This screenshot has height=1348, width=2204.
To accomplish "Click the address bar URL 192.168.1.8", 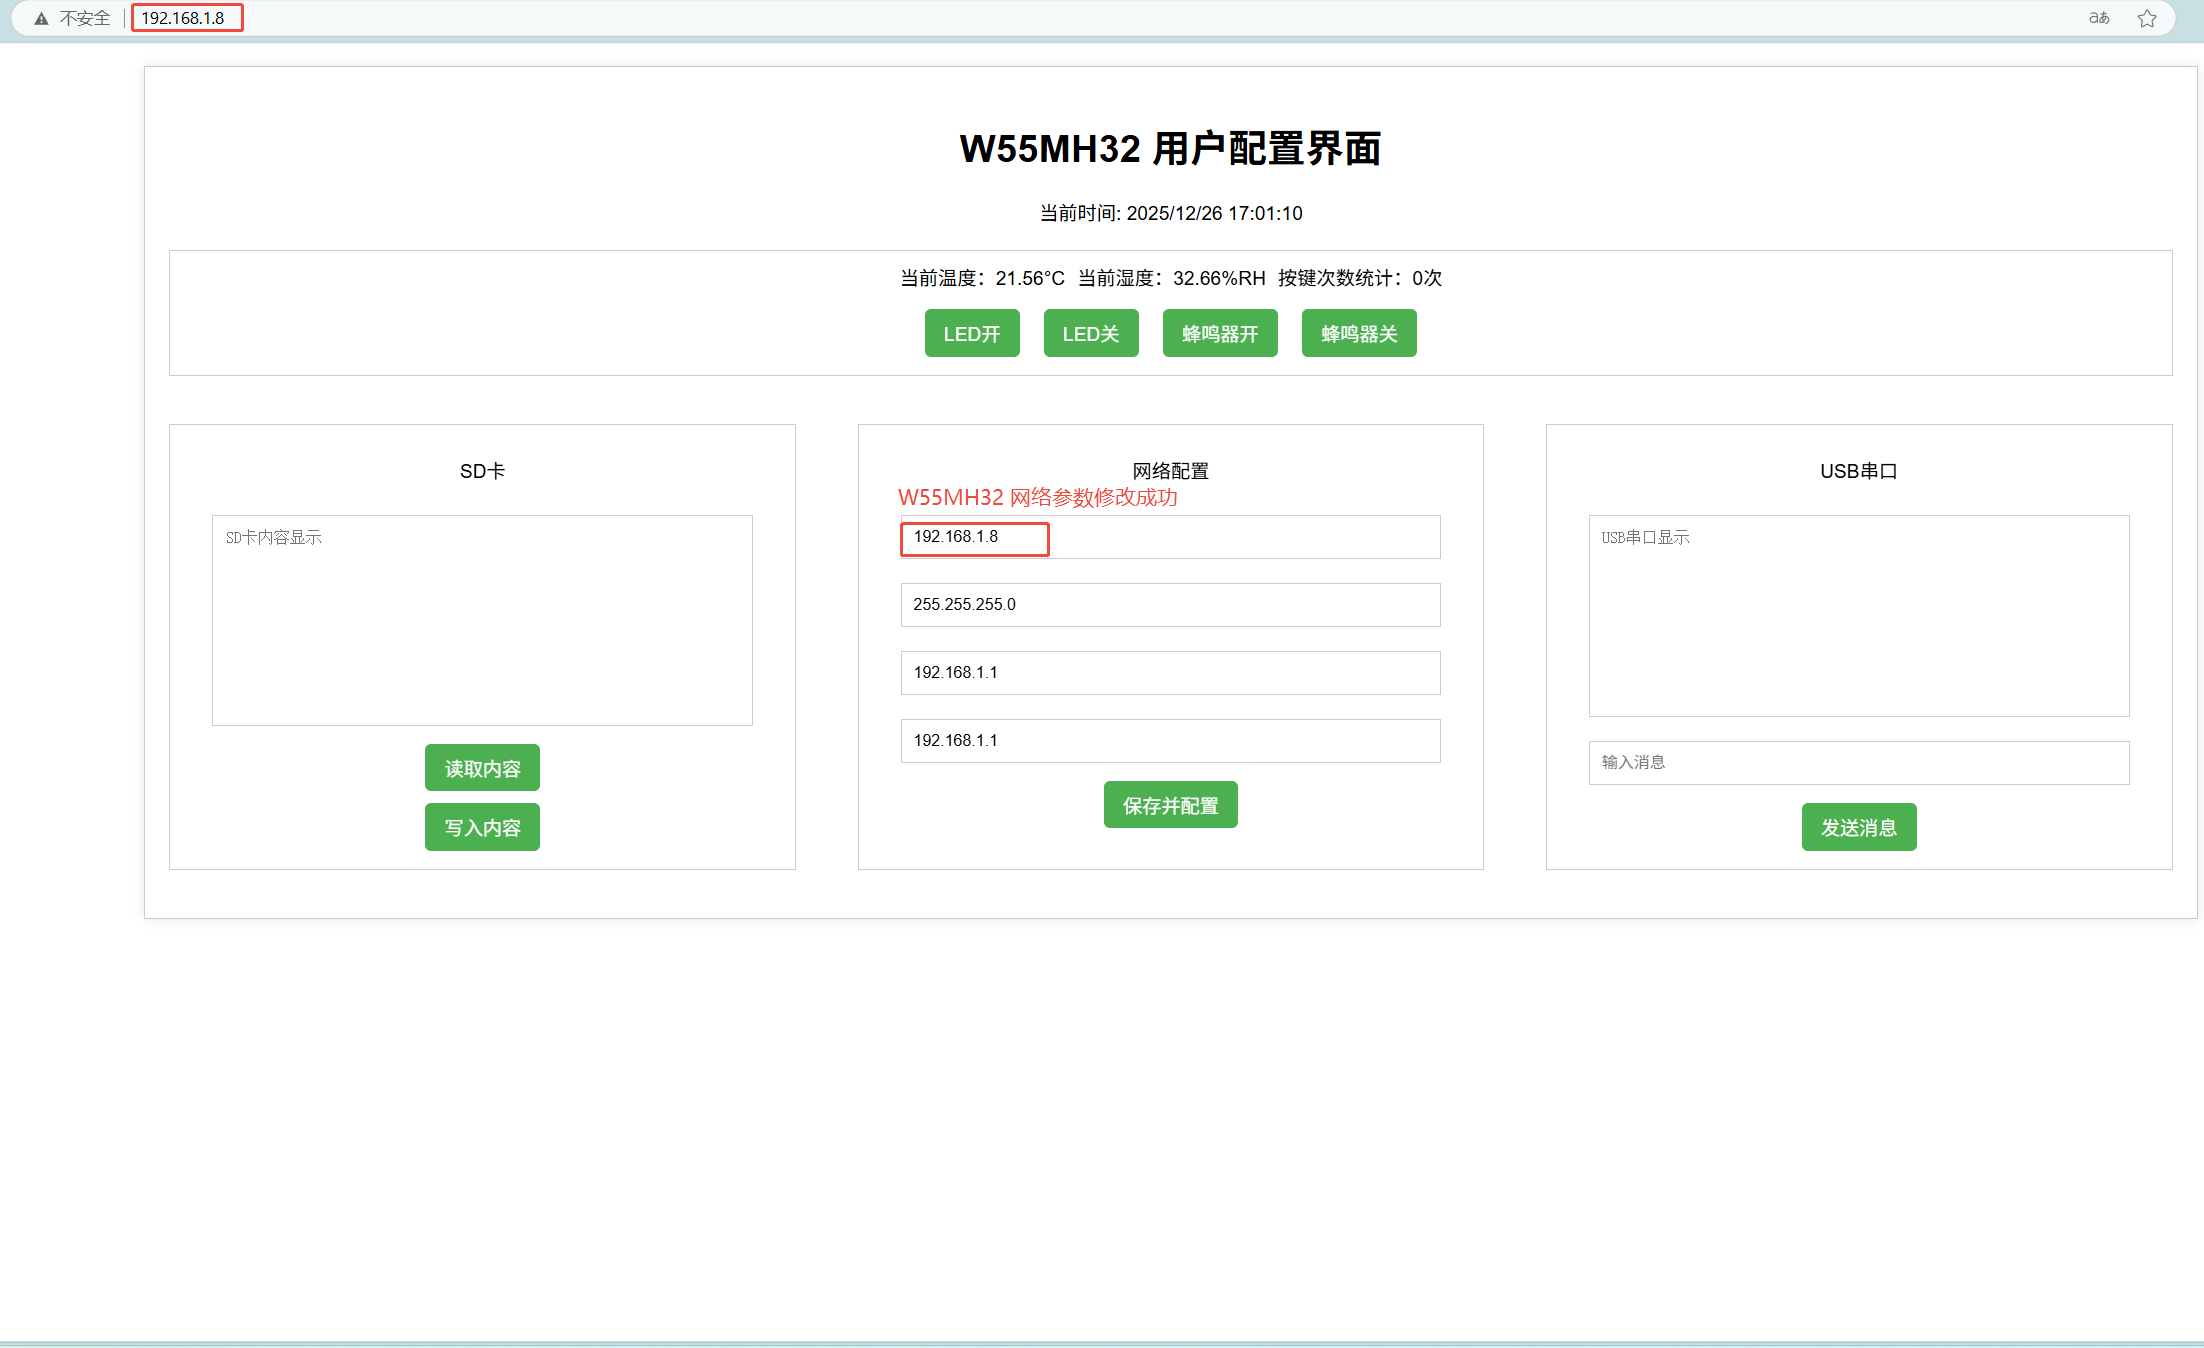I will (184, 18).
